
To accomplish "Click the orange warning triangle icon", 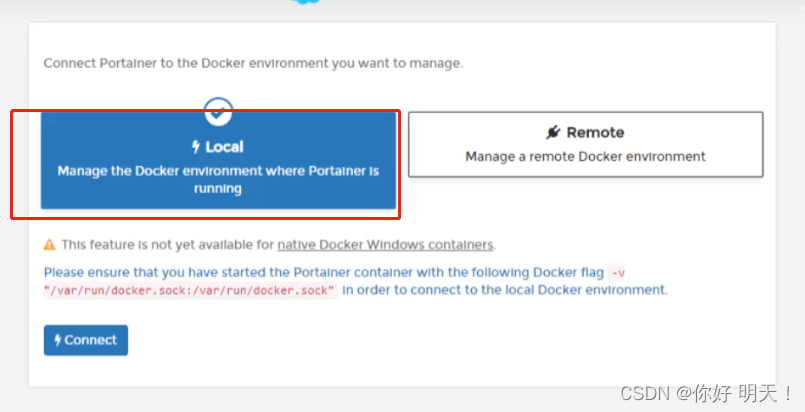I will tap(49, 245).
